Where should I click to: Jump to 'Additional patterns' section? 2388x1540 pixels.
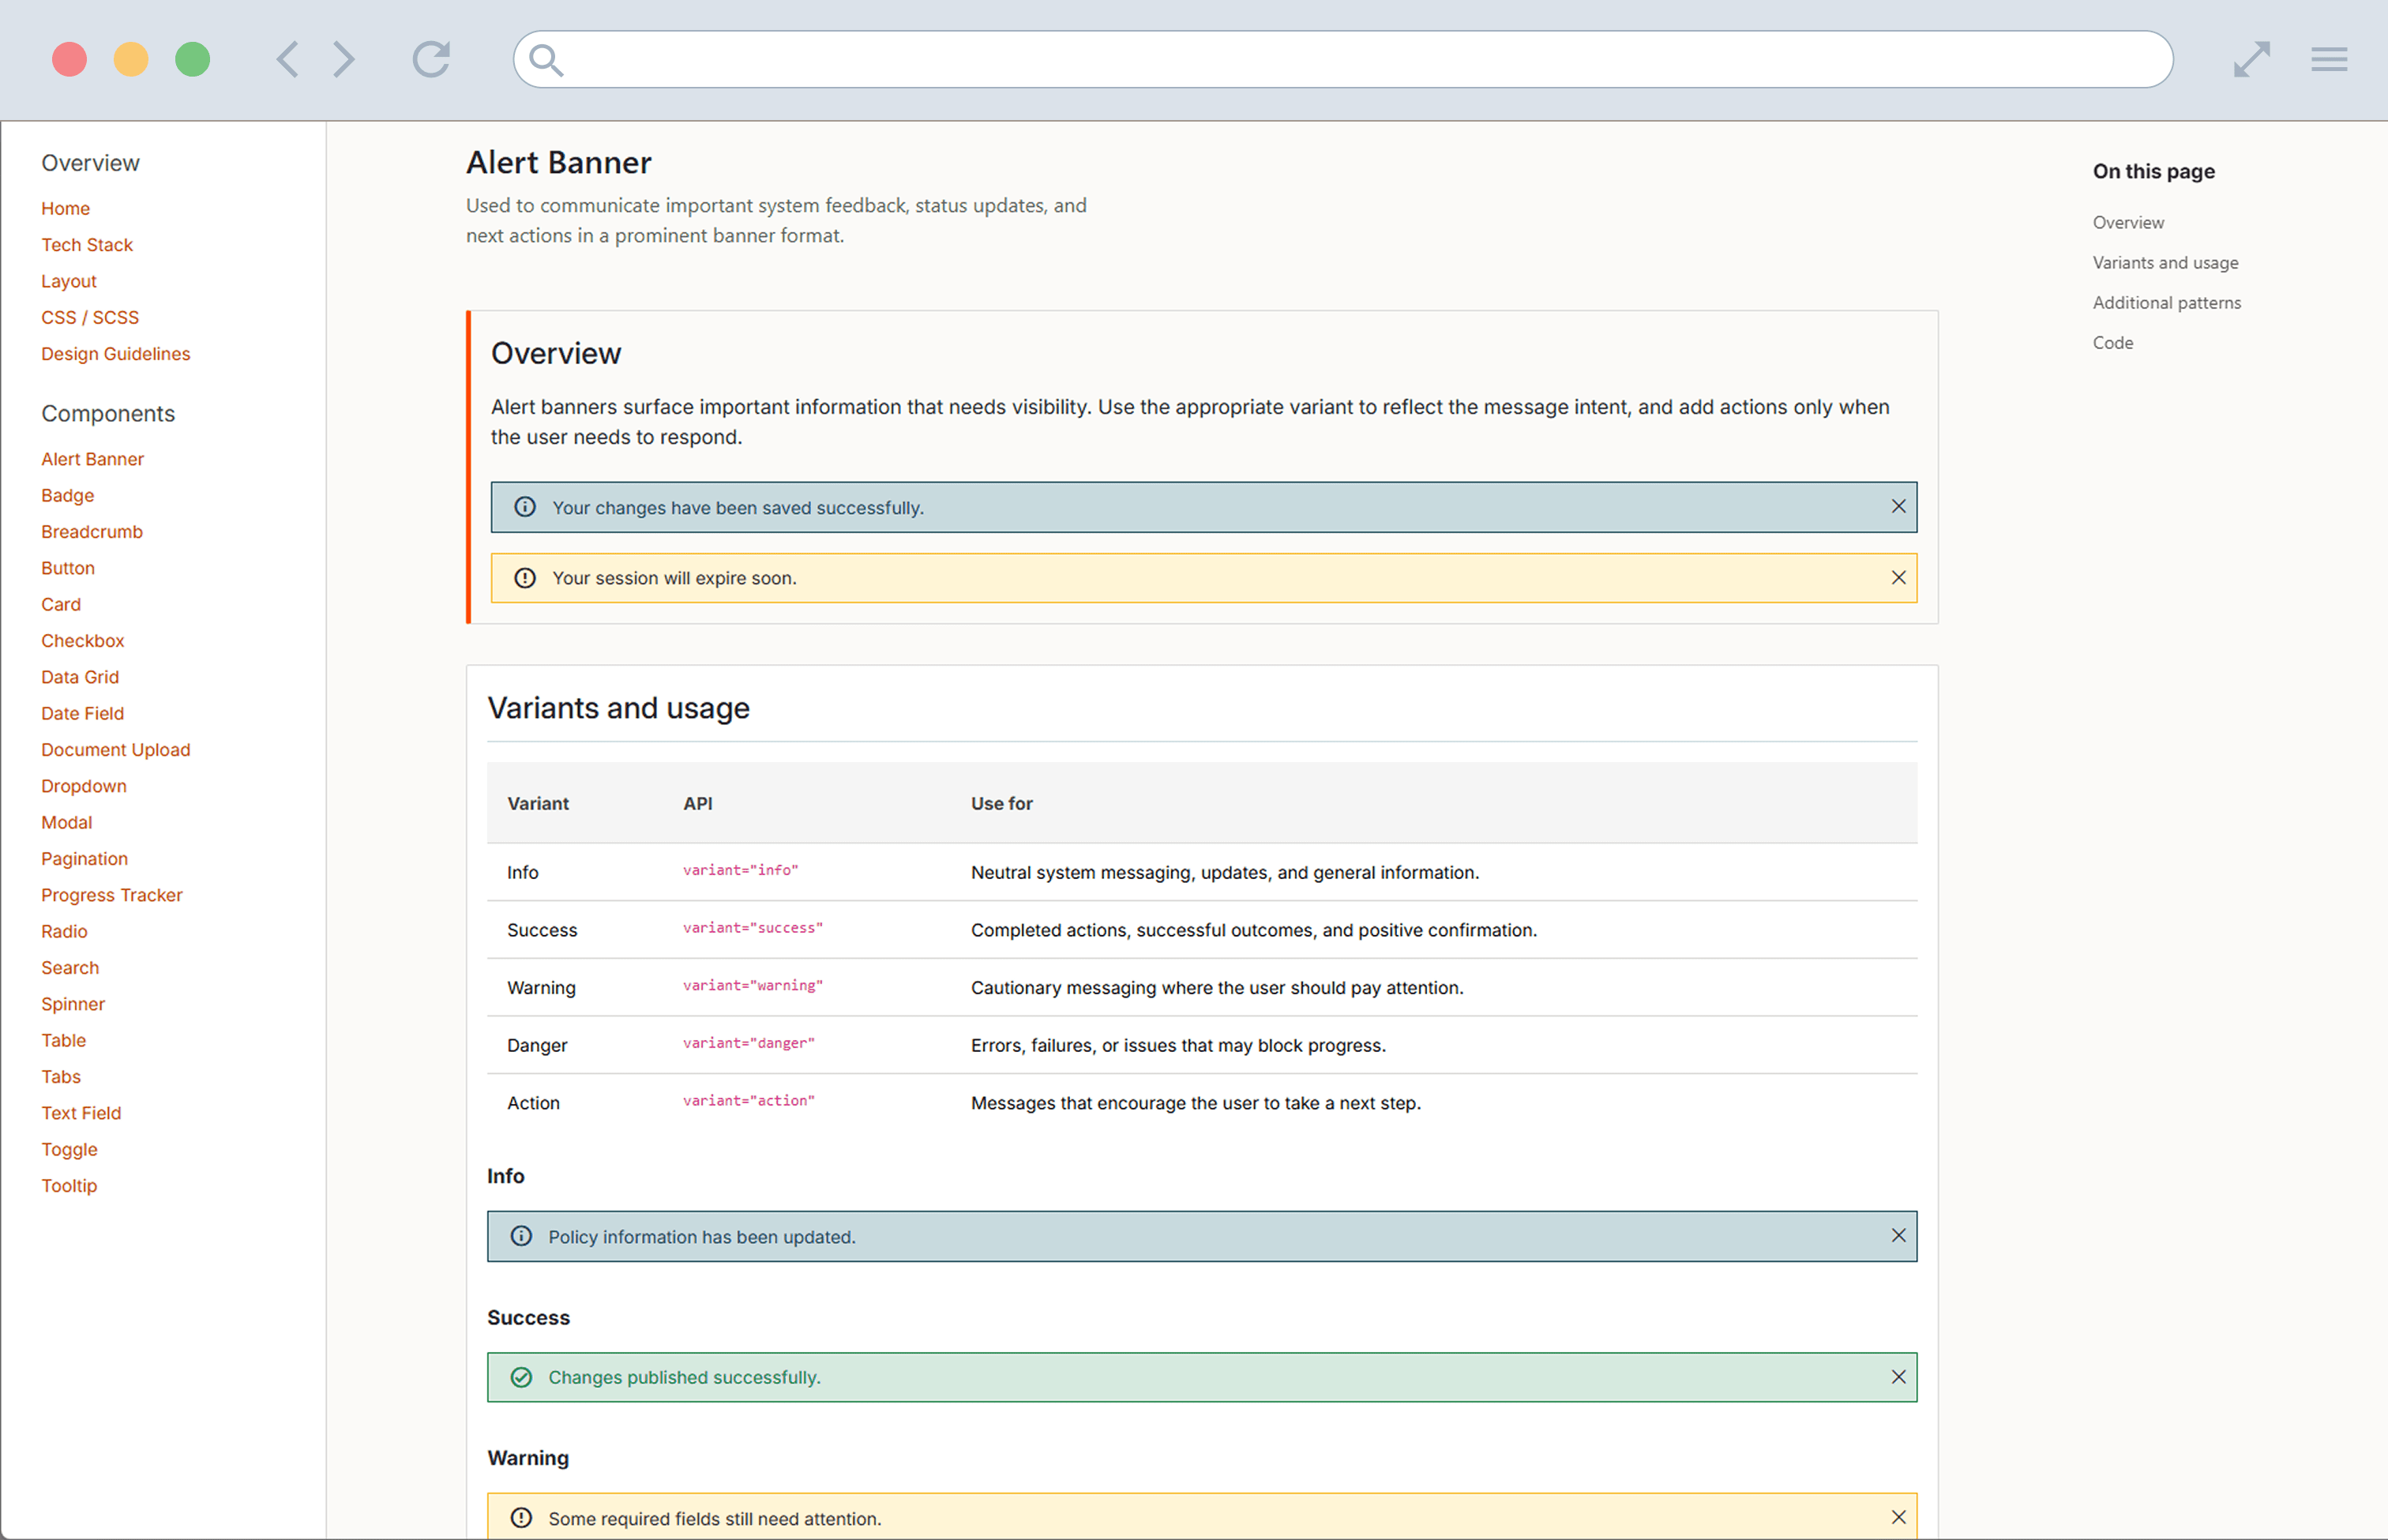(x=2167, y=302)
